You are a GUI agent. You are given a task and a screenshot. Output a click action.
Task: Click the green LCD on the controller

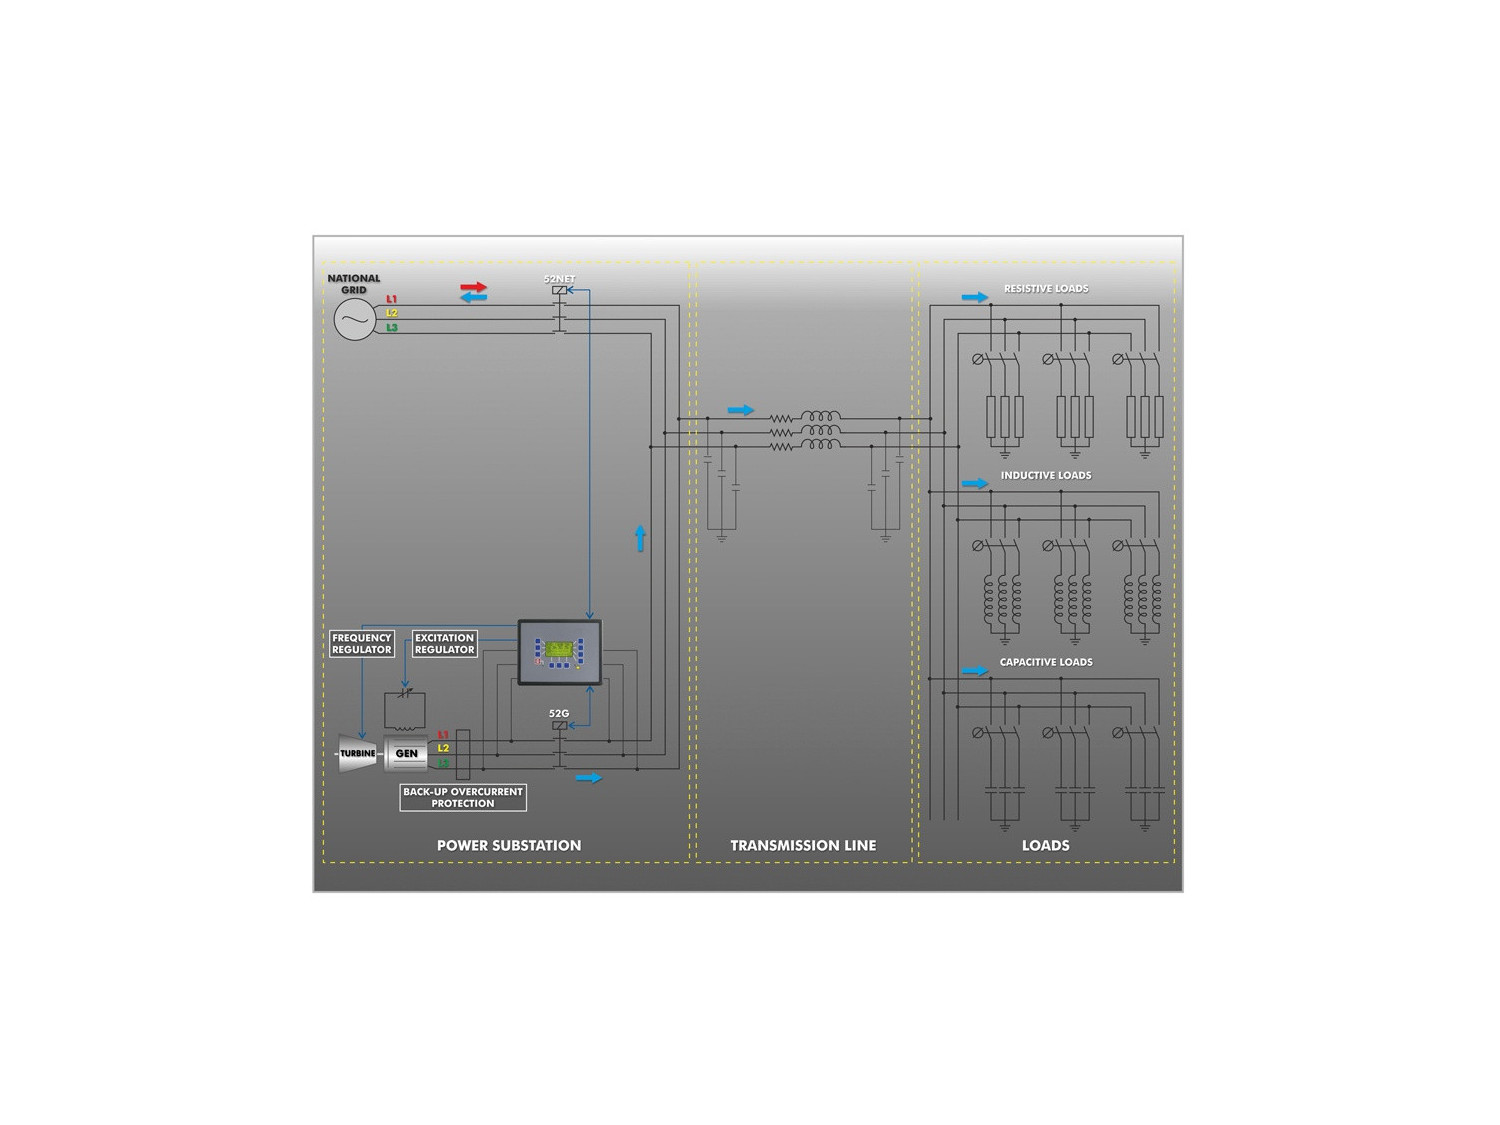pyautogui.click(x=559, y=649)
